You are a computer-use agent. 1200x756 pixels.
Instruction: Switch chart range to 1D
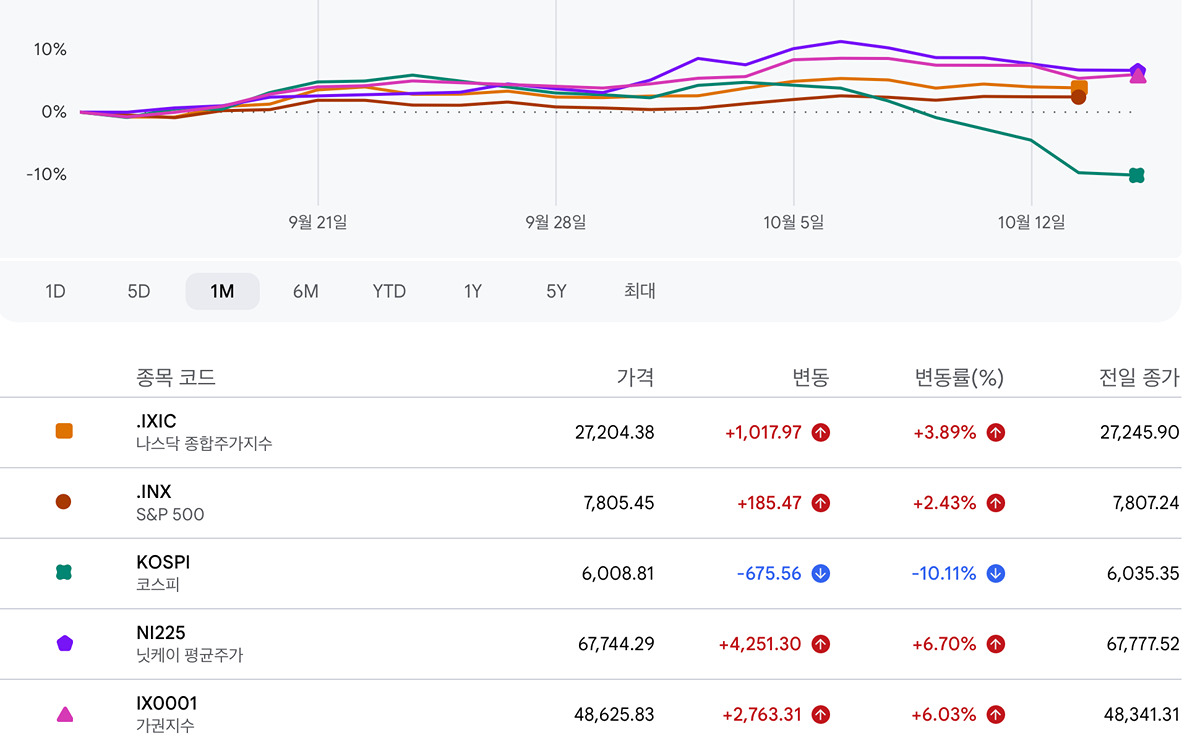coord(55,292)
